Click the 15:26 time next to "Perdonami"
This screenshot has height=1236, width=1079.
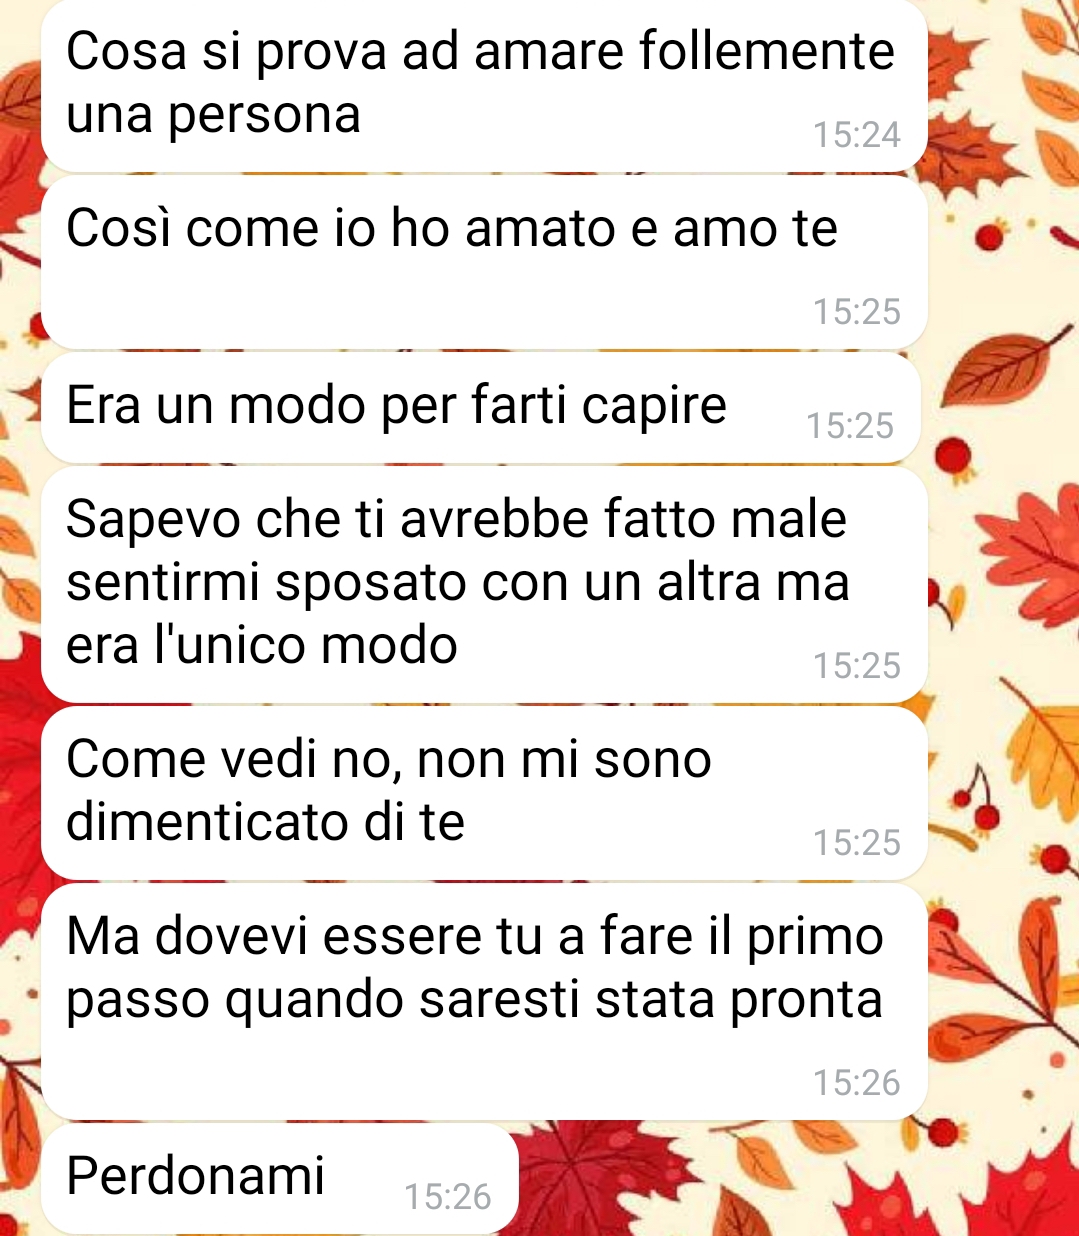pos(448,1197)
